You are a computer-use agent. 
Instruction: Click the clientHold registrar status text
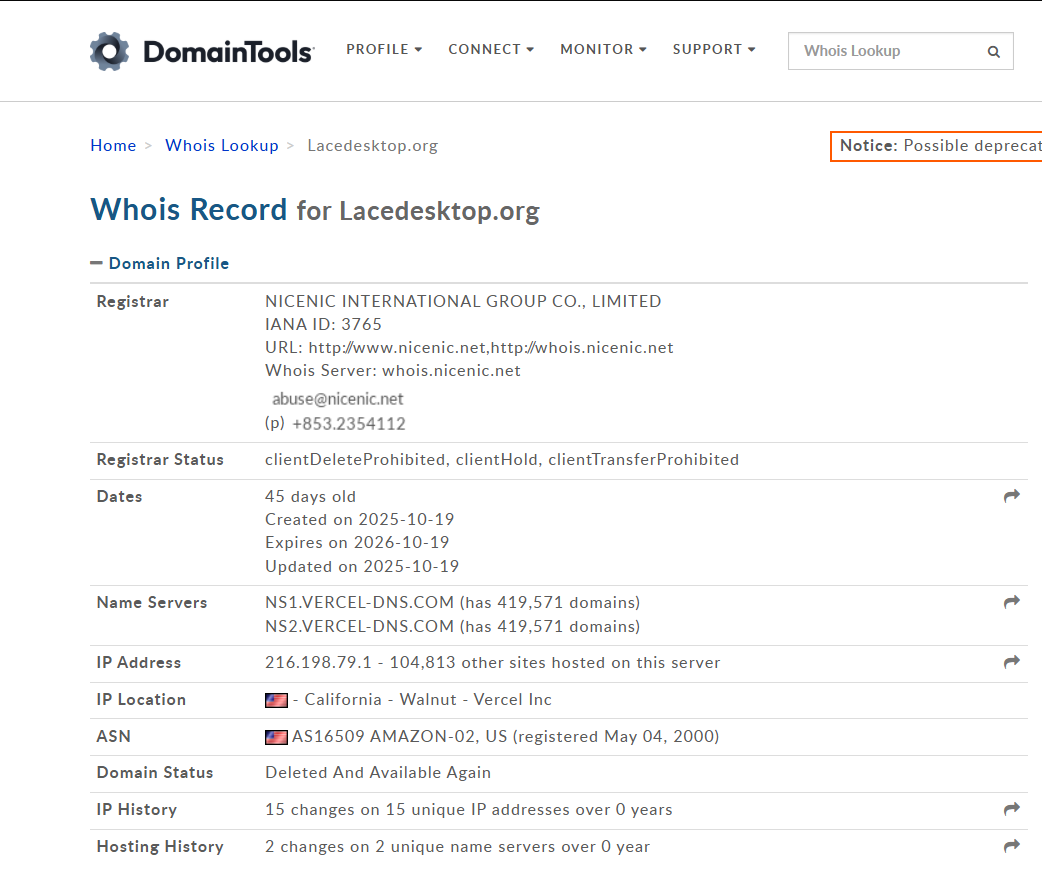(x=497, y=460)
